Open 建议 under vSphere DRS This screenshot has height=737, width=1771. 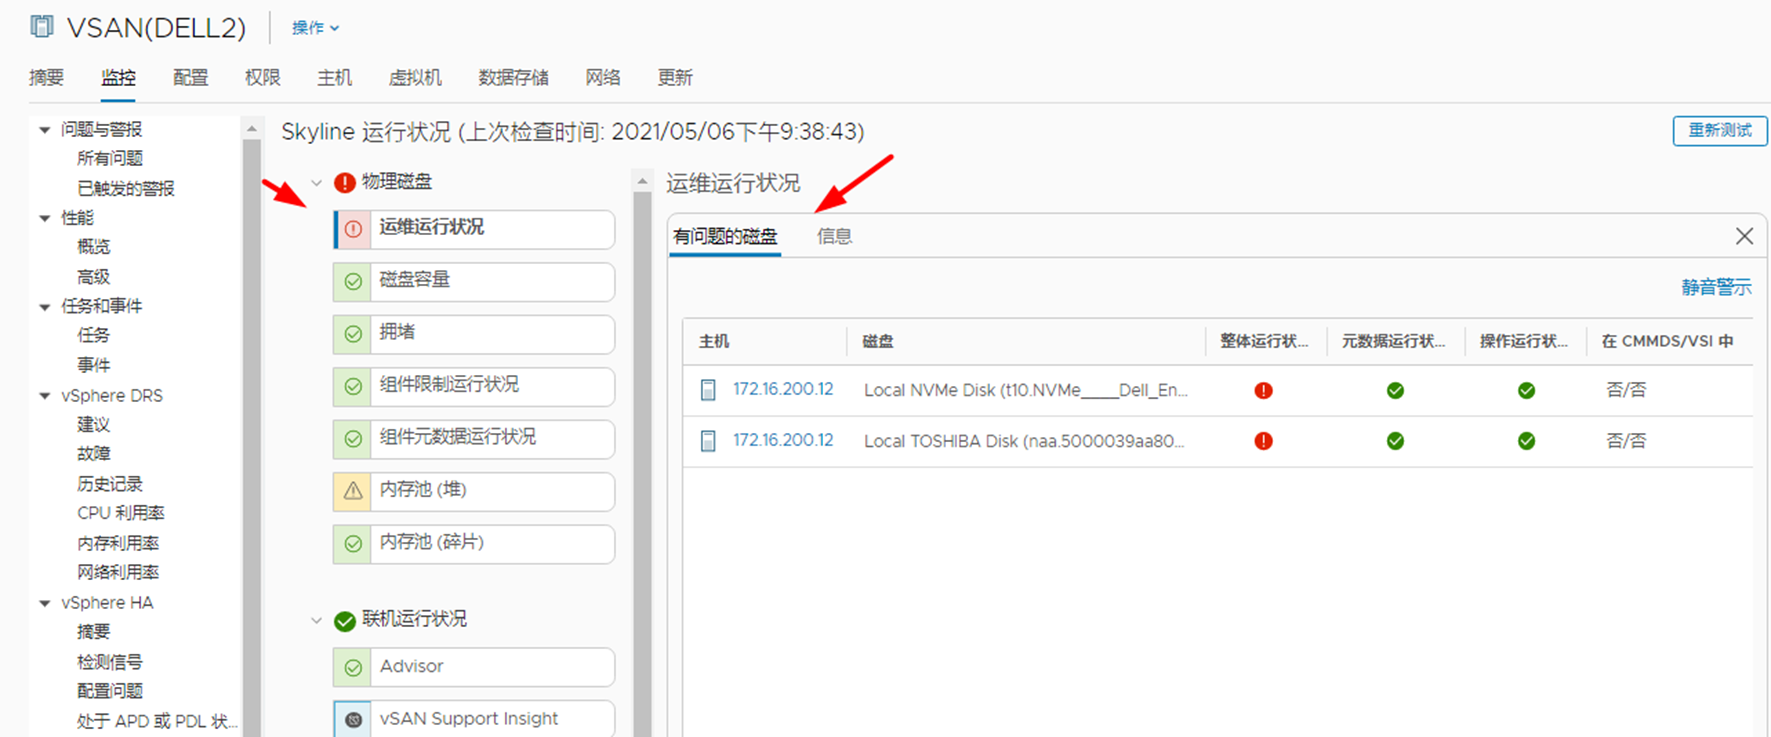point(93,425)
